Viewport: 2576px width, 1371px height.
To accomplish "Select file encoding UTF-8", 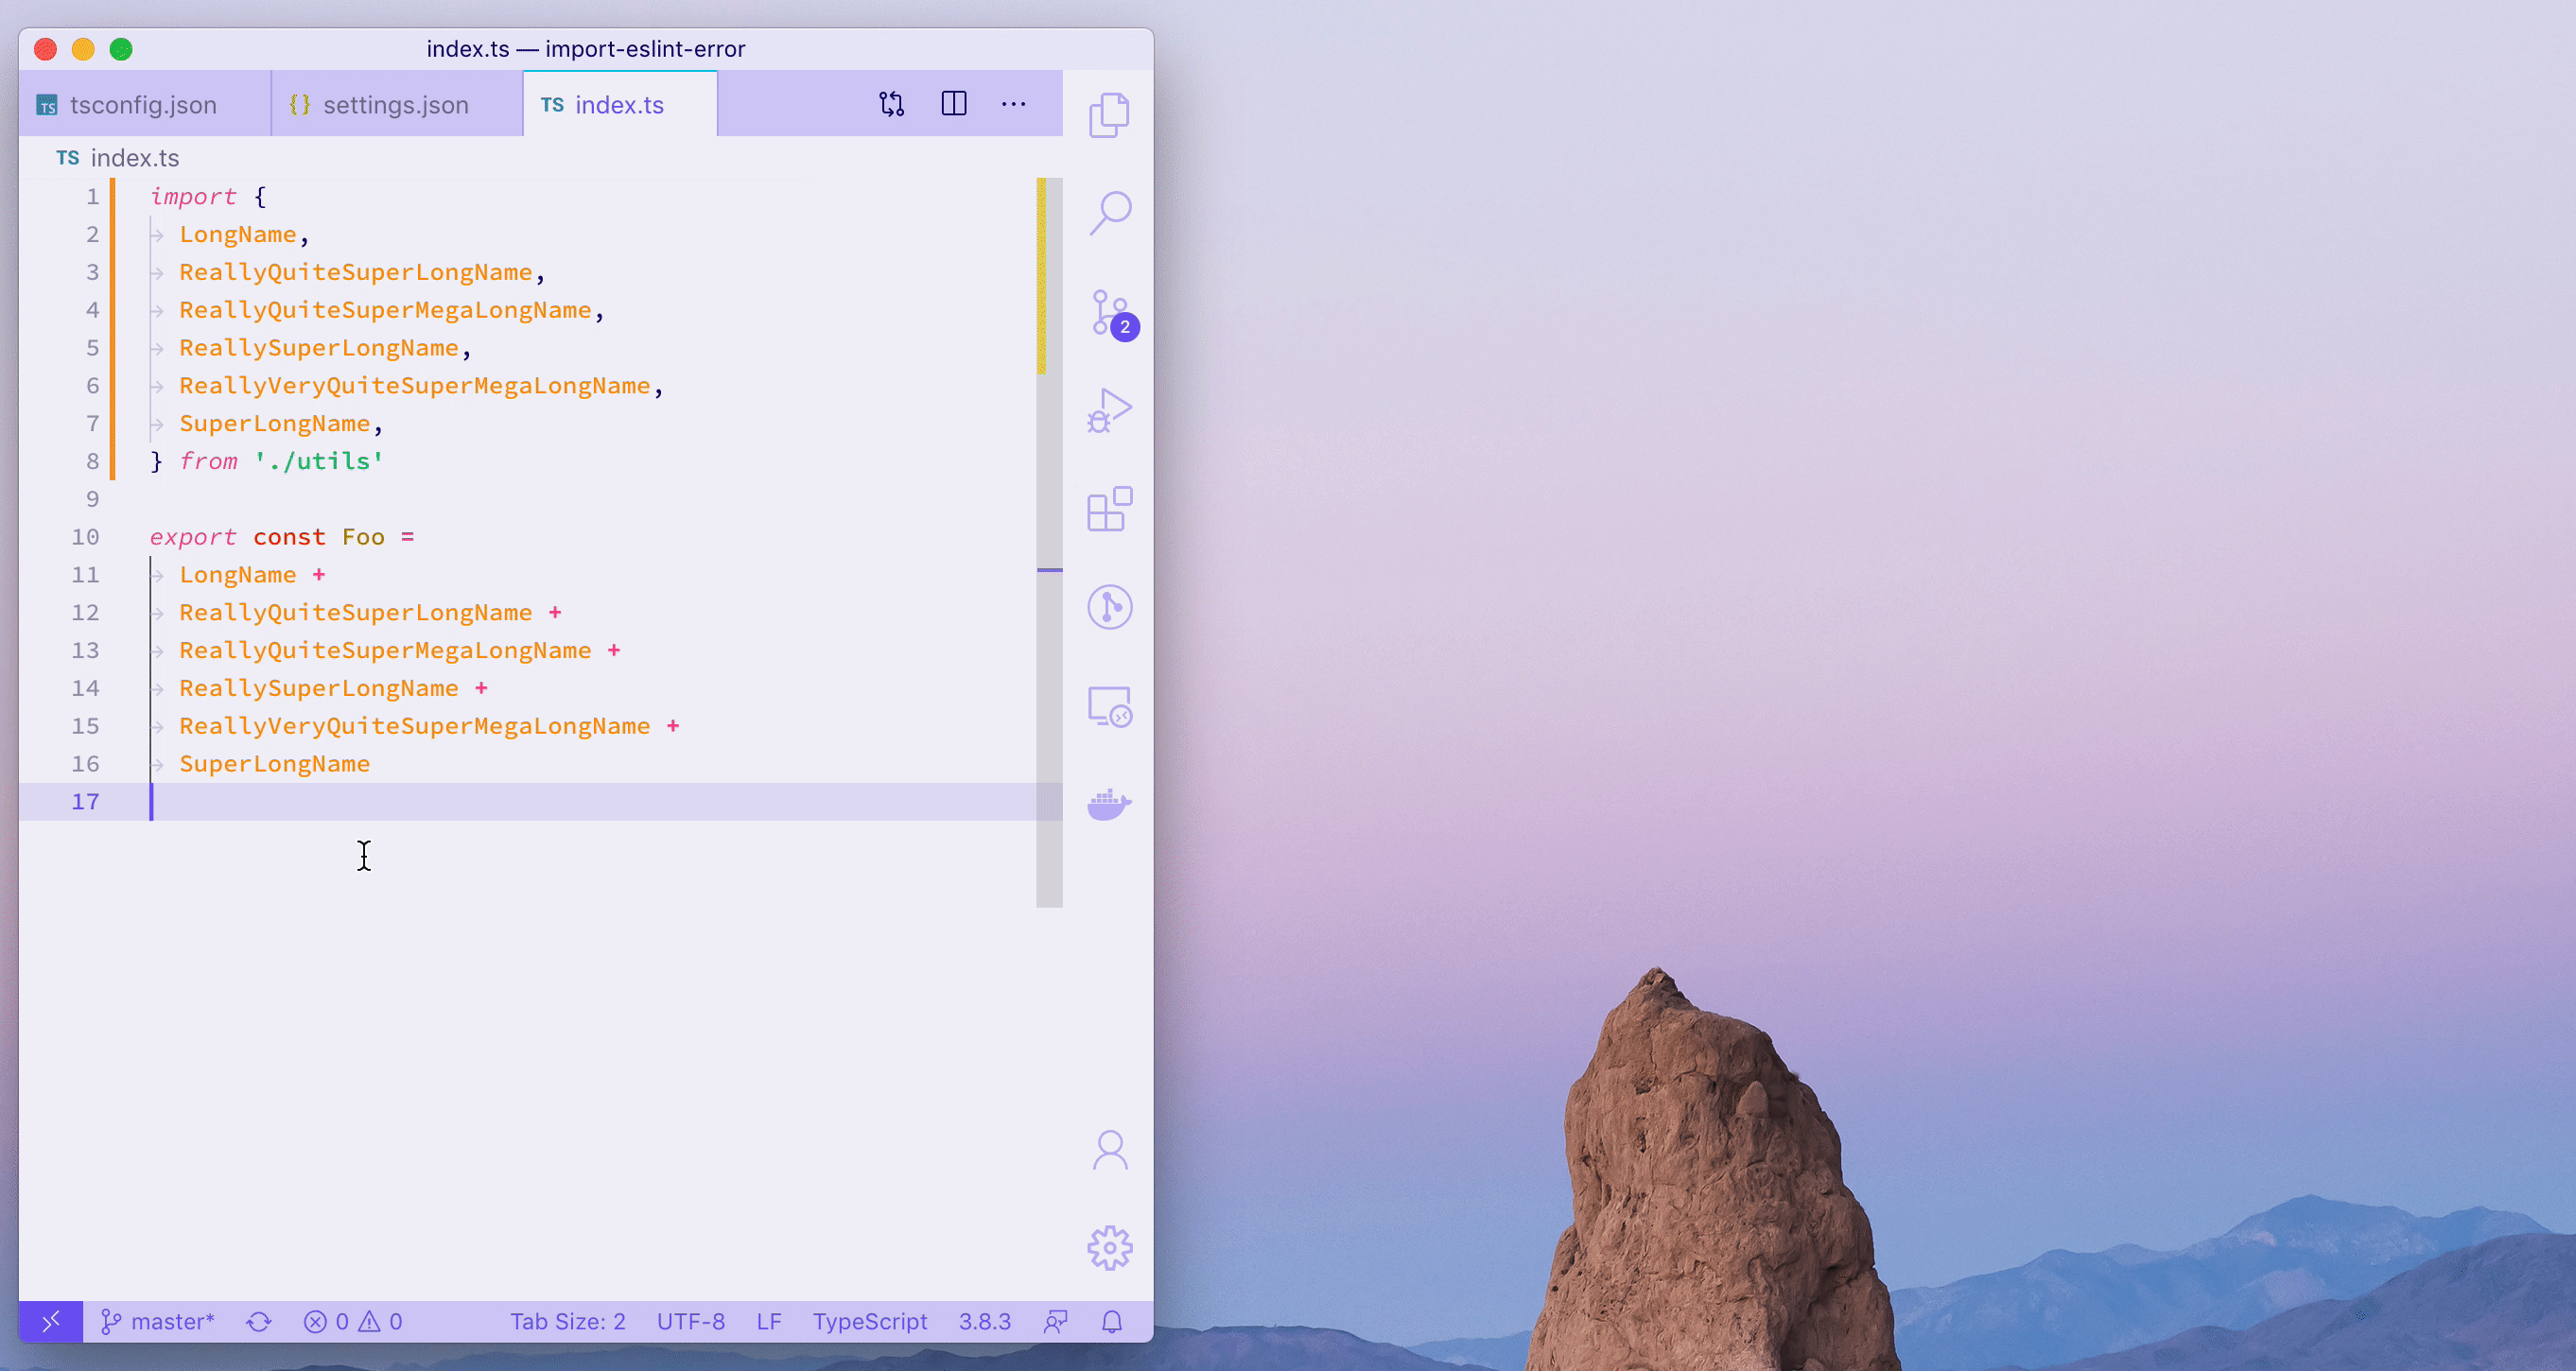I will pos(690,1321).
